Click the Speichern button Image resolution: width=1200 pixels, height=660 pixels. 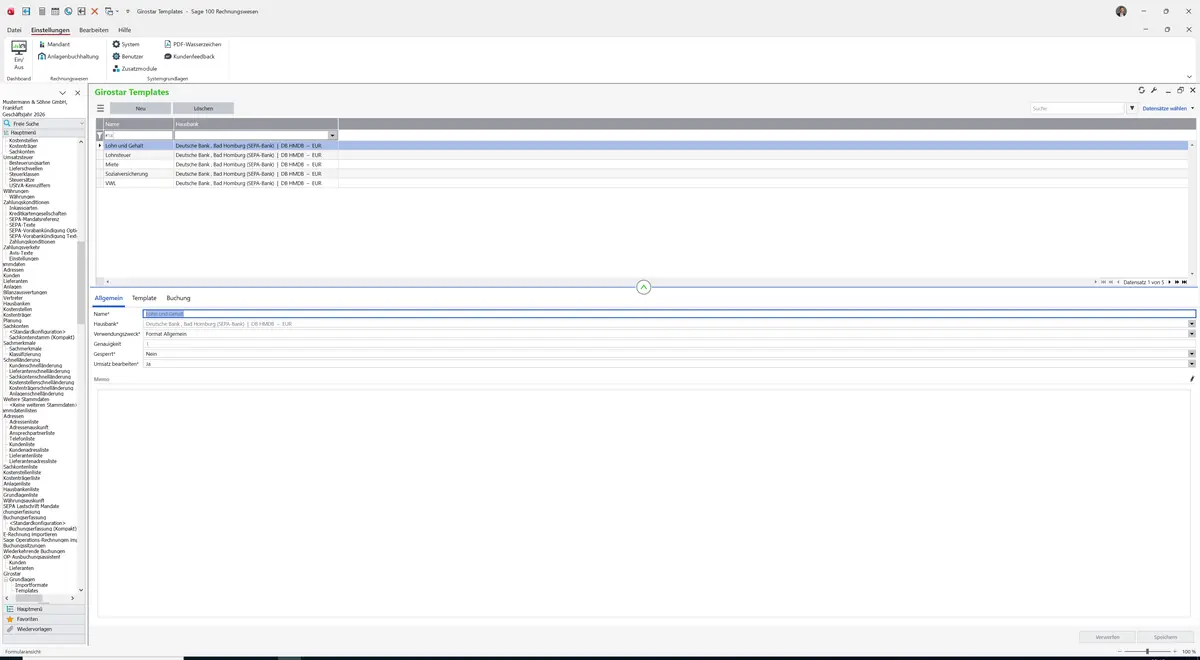click(x=1165, y=637)
